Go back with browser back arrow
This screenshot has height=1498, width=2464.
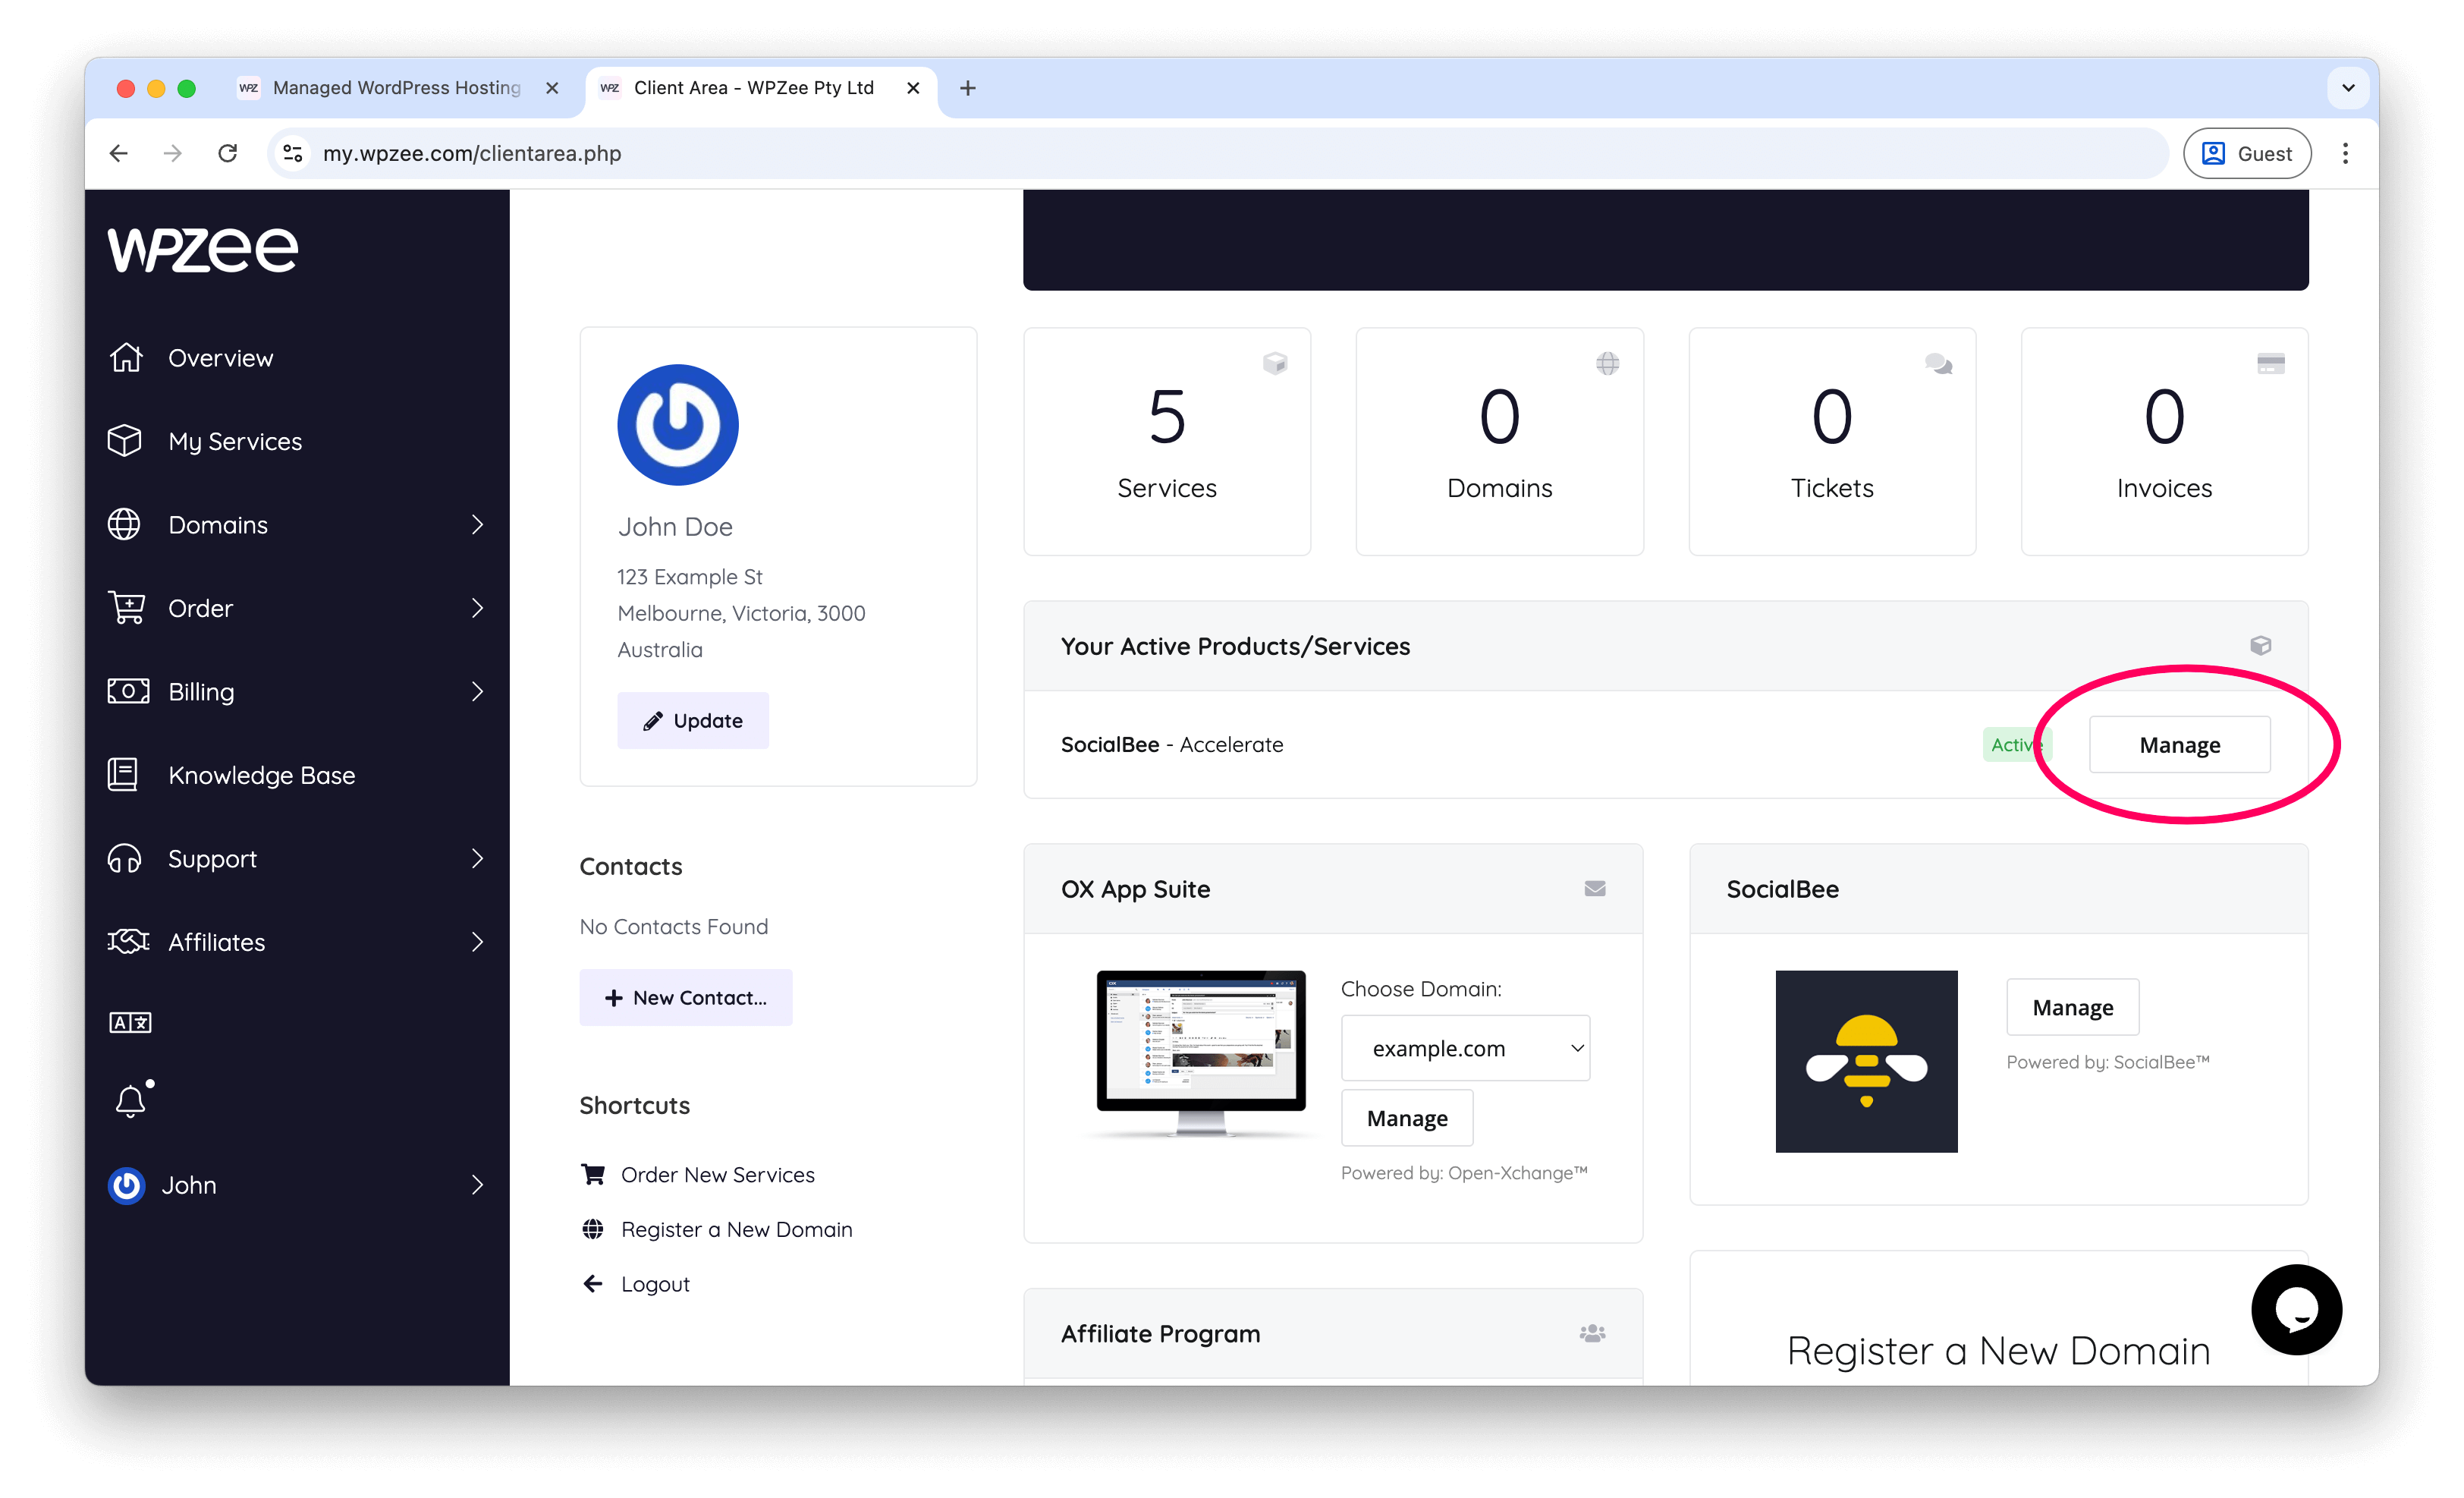(119, 153)
